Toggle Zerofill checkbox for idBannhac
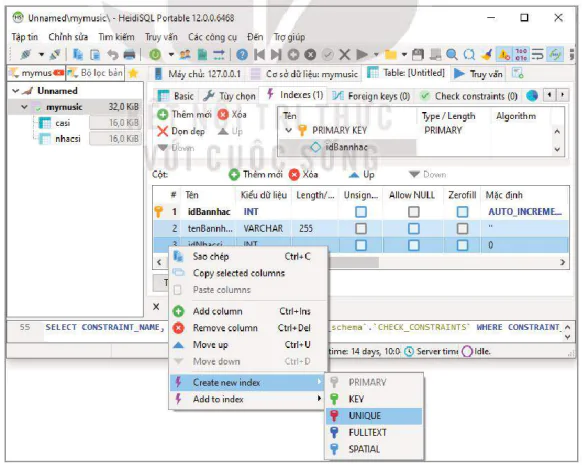This screenshot has width=586, height=470. (x=462, y=212)
